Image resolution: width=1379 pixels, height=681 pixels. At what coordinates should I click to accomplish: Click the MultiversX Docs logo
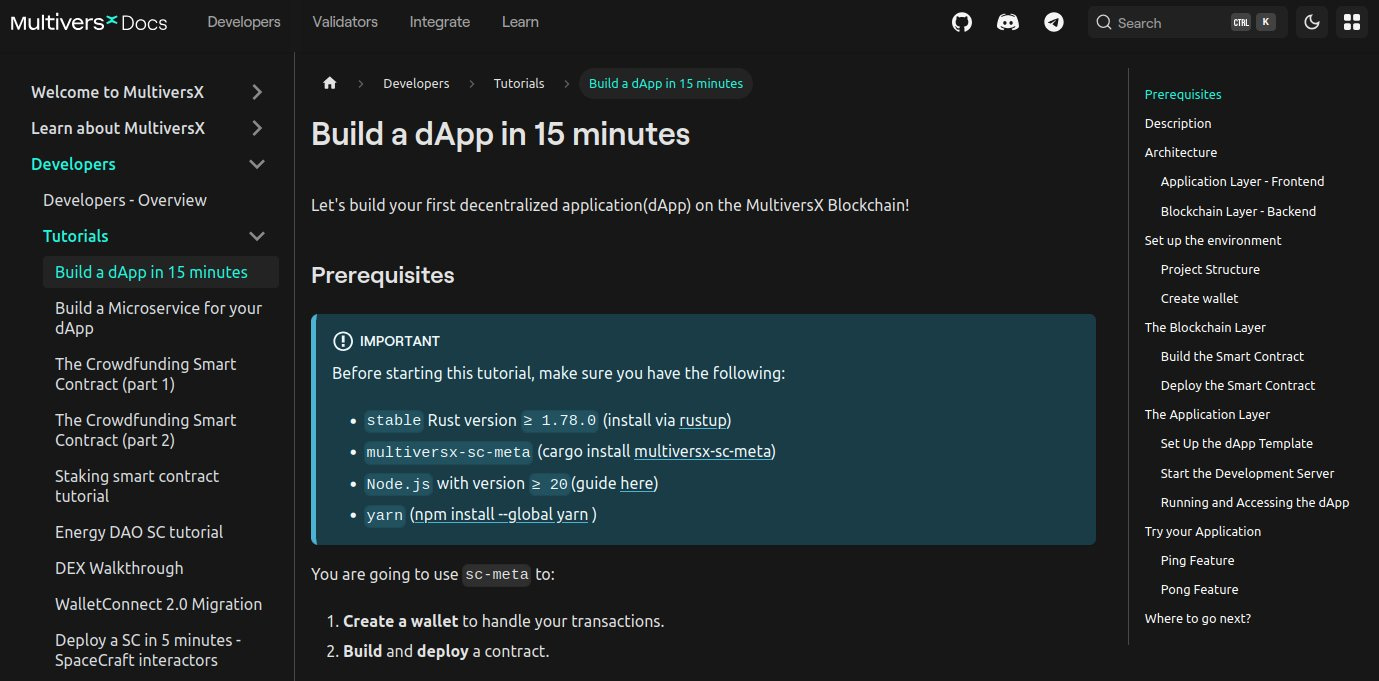coord(89,22)
